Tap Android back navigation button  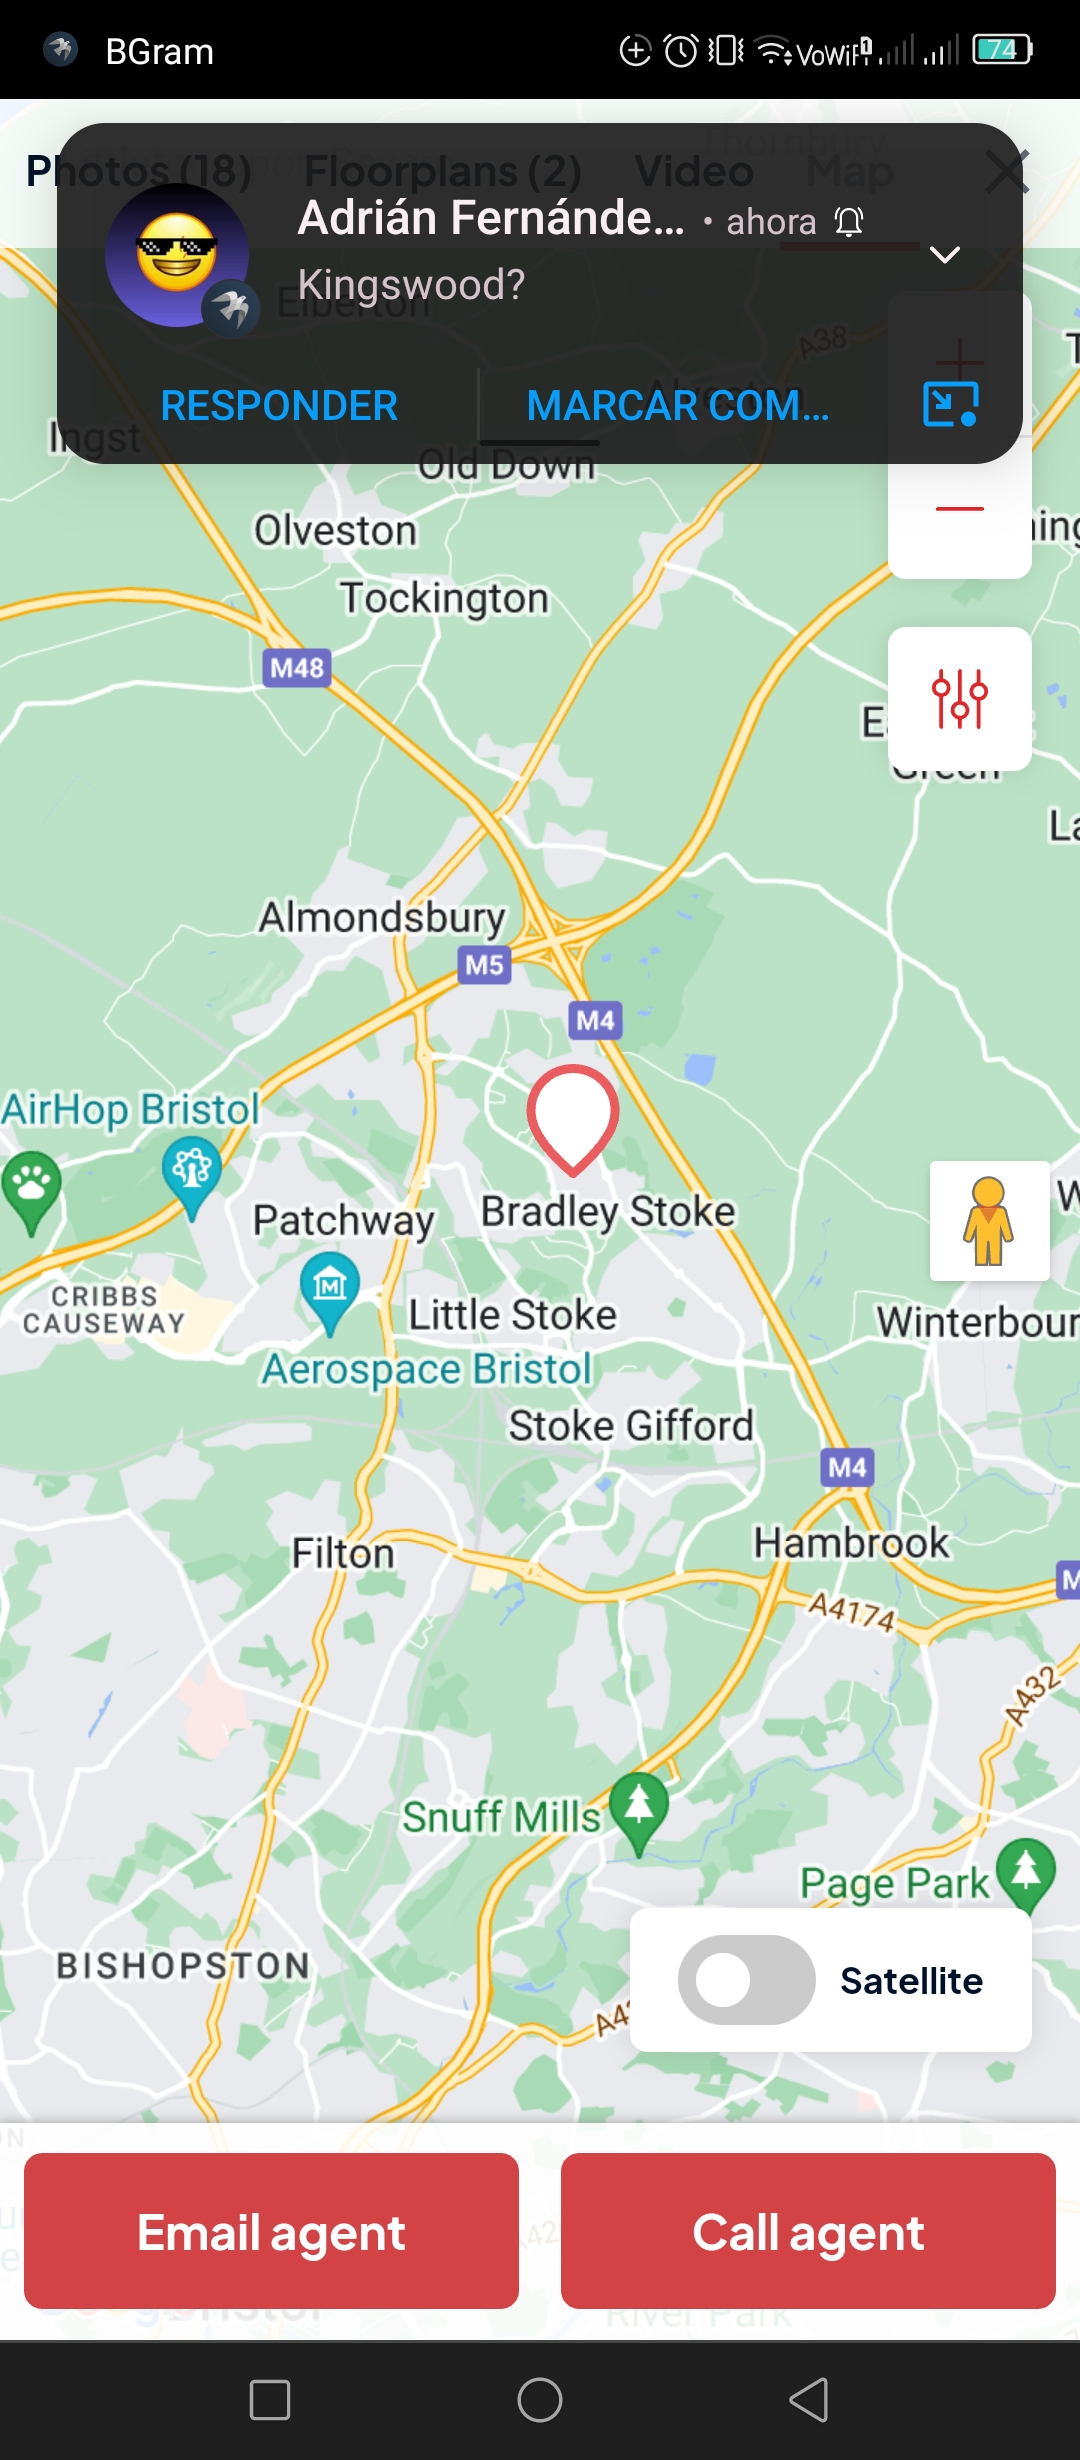809,2400
